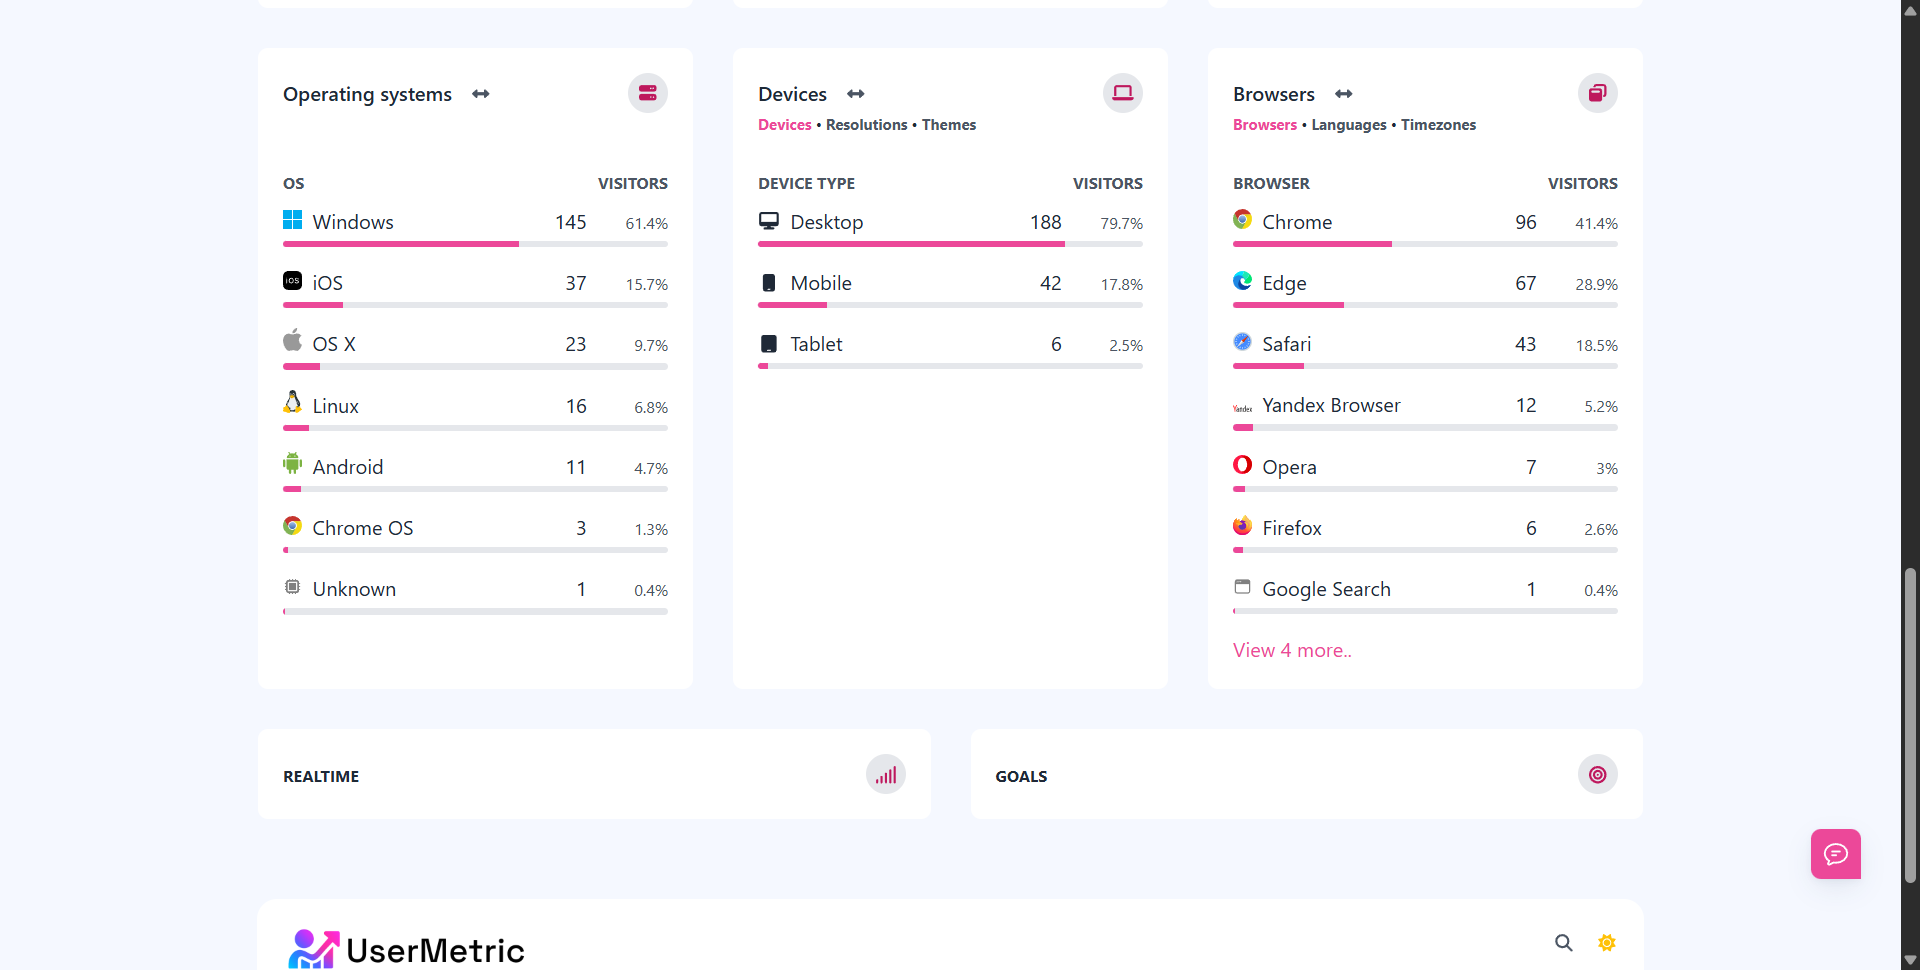Open the chat support bubble button
Screen dimensions: 1920x970
coord(1836,854)
